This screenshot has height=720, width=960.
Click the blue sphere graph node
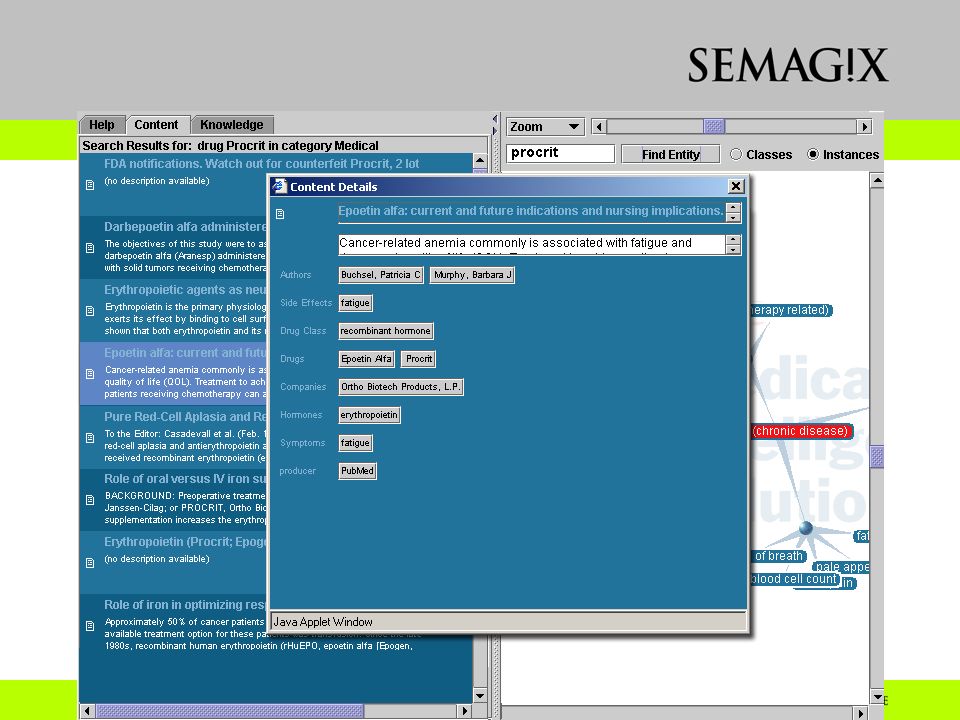pyautogui.click(x=806, y=528)
